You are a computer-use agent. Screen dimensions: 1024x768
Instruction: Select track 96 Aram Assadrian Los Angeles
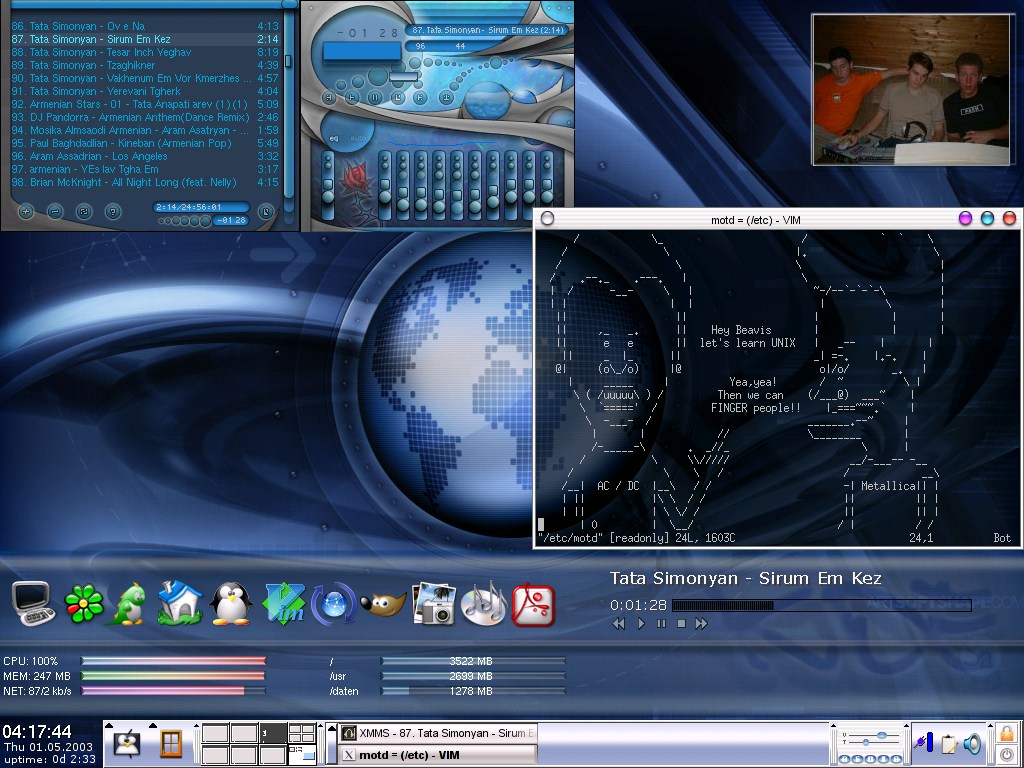[x=145, y=156]
